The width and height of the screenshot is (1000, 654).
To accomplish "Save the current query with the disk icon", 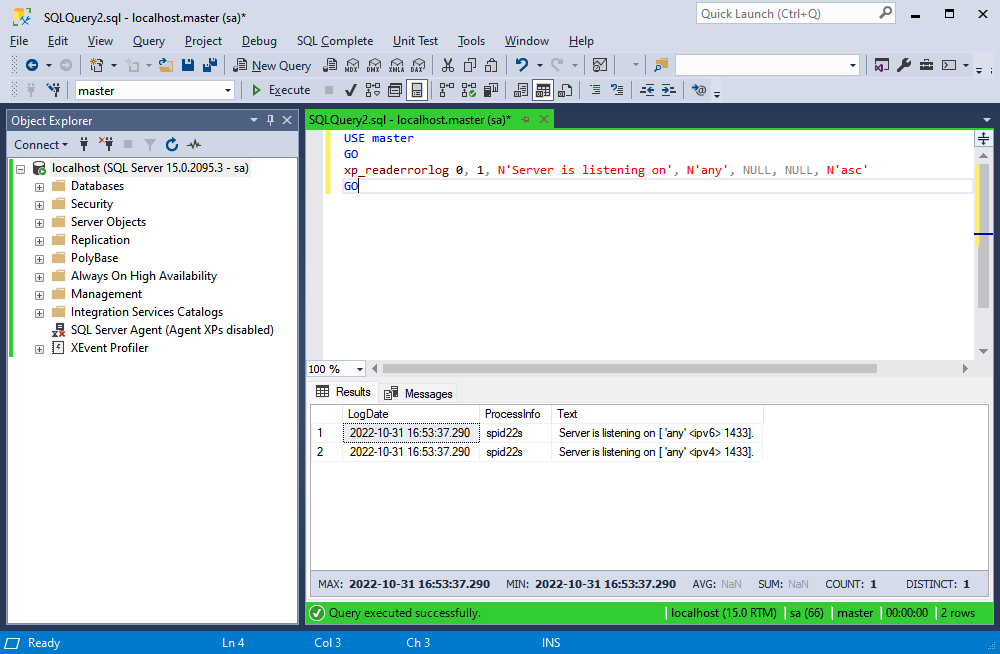I will [188, 65].
